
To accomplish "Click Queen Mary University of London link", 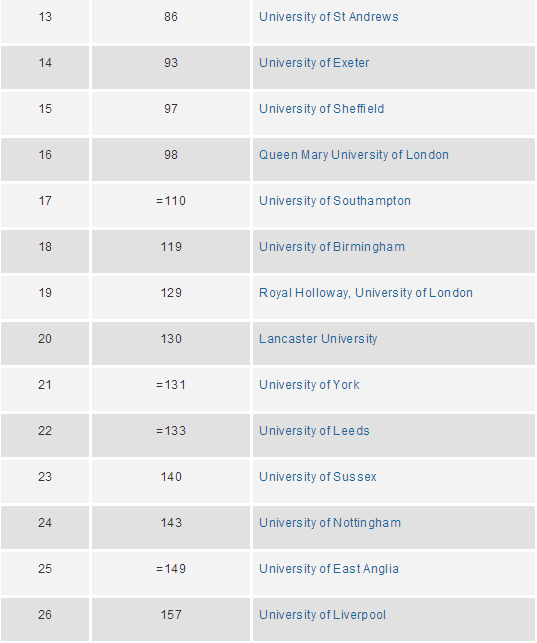I will click(354, 155).
